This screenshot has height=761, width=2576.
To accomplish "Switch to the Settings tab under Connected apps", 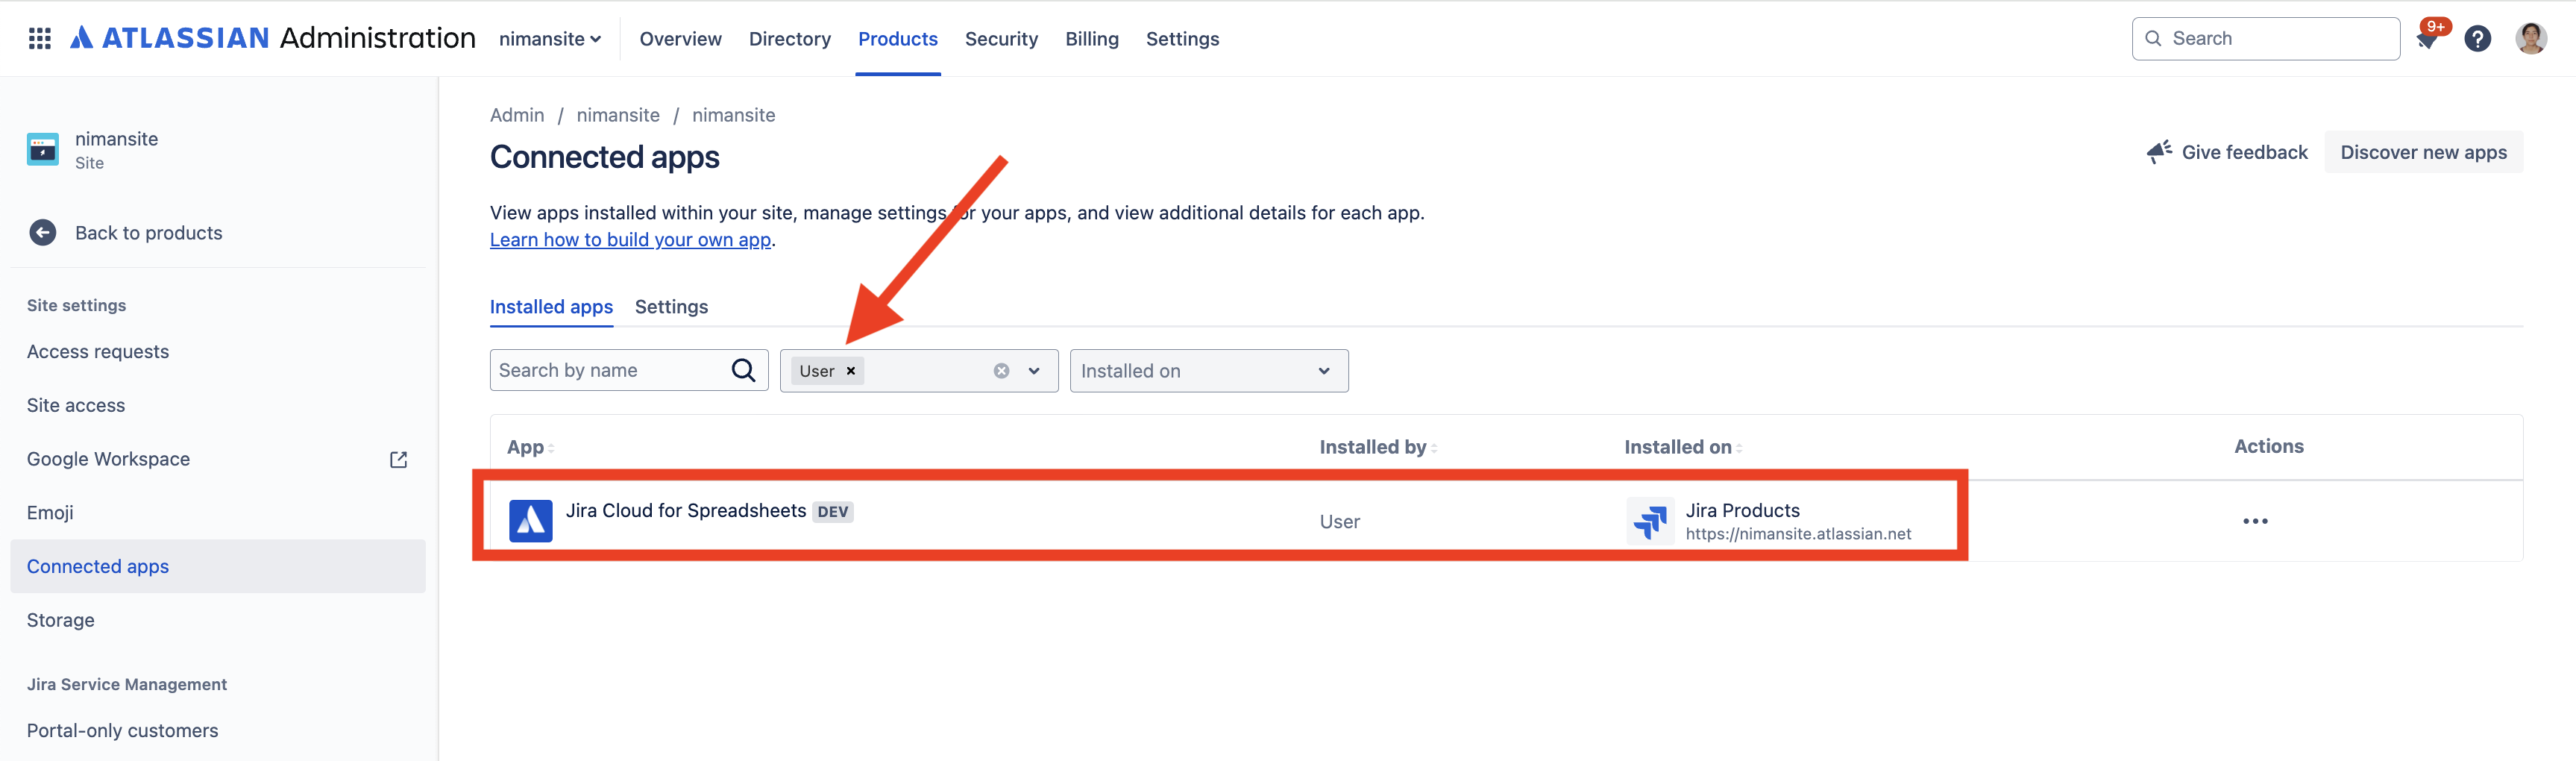I will tap(671, 307).
